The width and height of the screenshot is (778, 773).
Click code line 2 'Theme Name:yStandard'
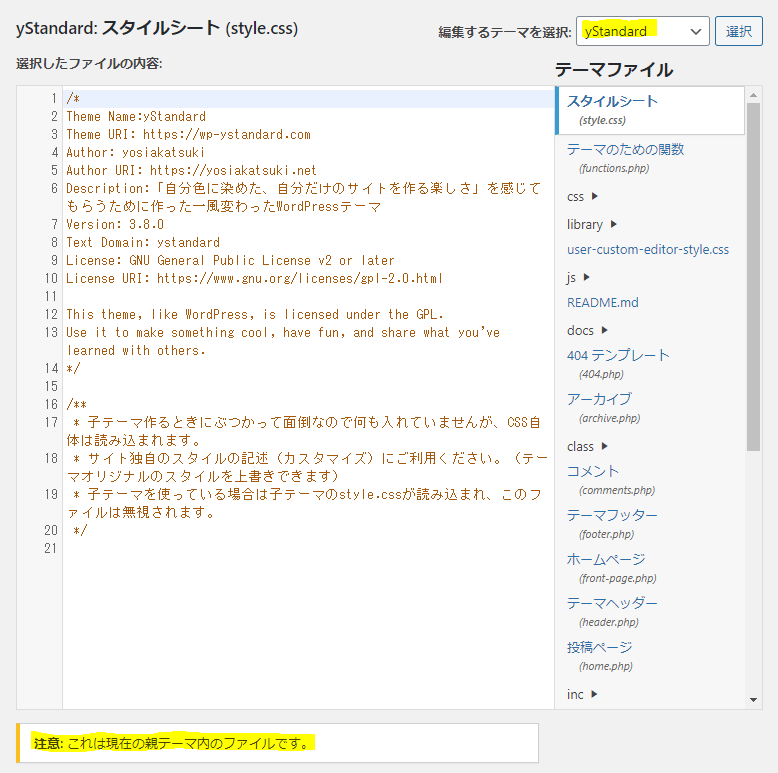click(136, 117)
